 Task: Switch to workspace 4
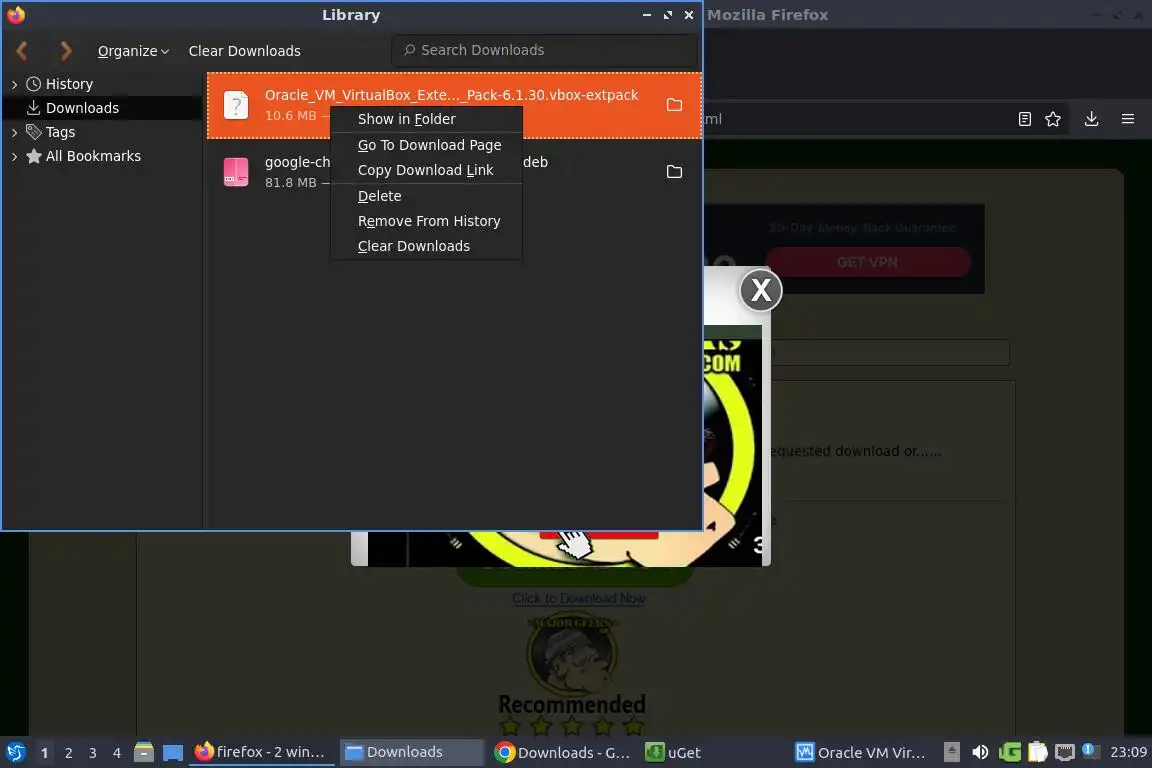click(117, 753)
